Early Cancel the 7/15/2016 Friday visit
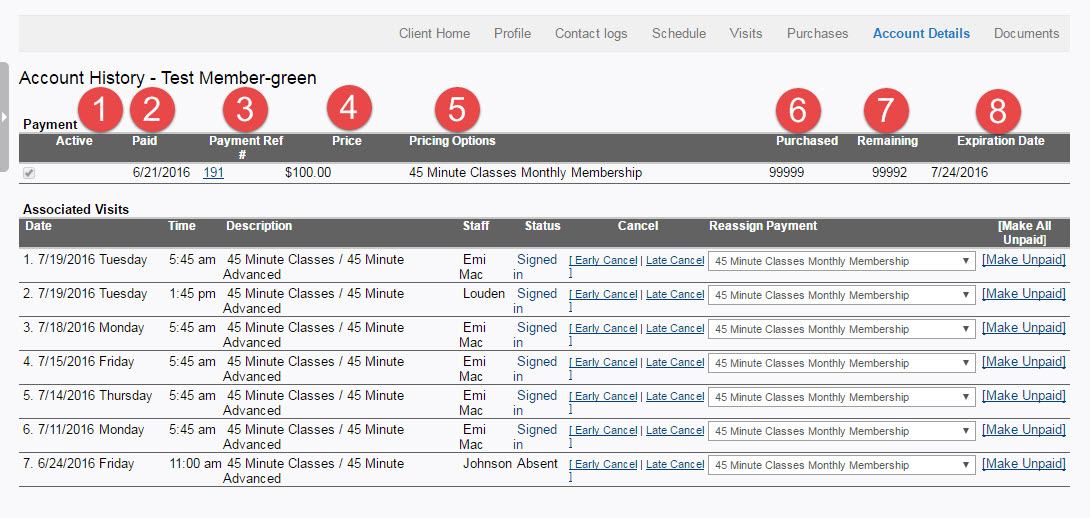 tap(603, 362)
